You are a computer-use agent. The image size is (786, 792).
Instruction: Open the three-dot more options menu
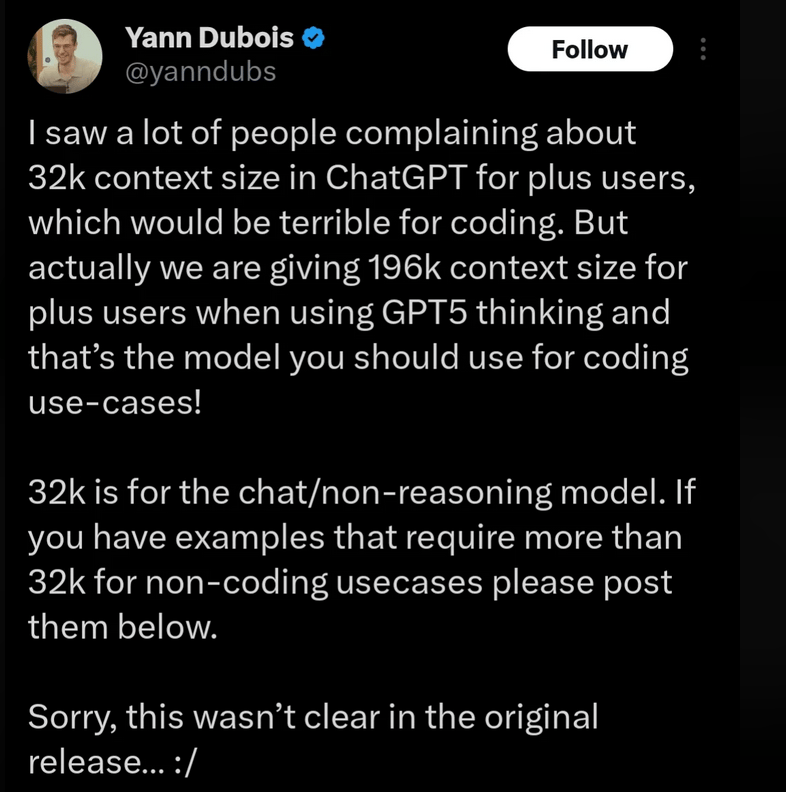(703, 50)
